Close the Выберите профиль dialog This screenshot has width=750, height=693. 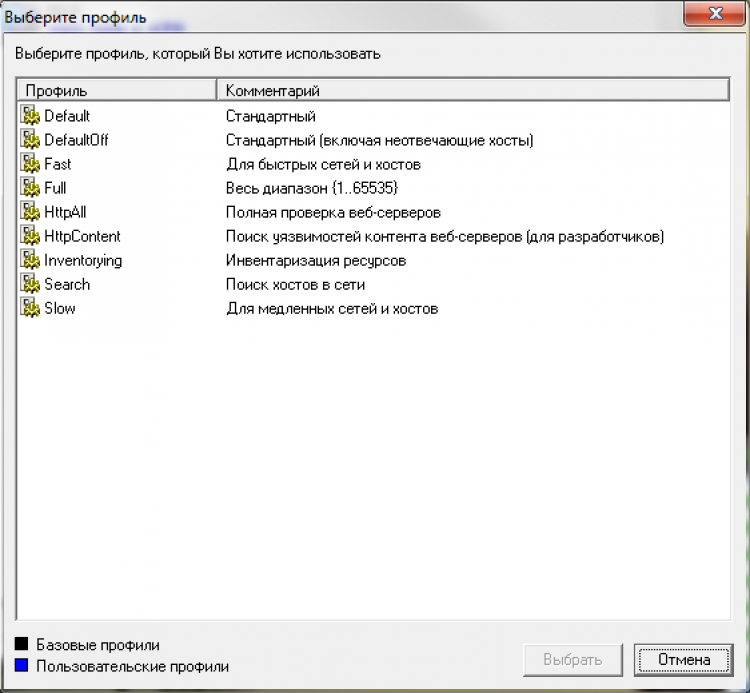tap(715, 13)
